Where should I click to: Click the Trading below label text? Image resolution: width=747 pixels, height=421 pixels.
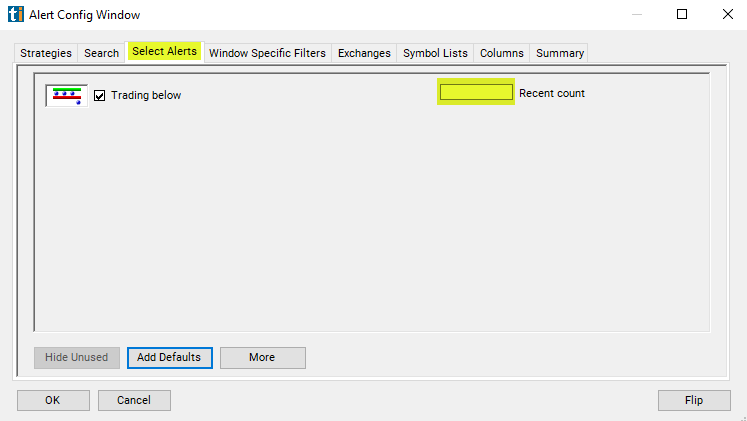click(146, 95)
